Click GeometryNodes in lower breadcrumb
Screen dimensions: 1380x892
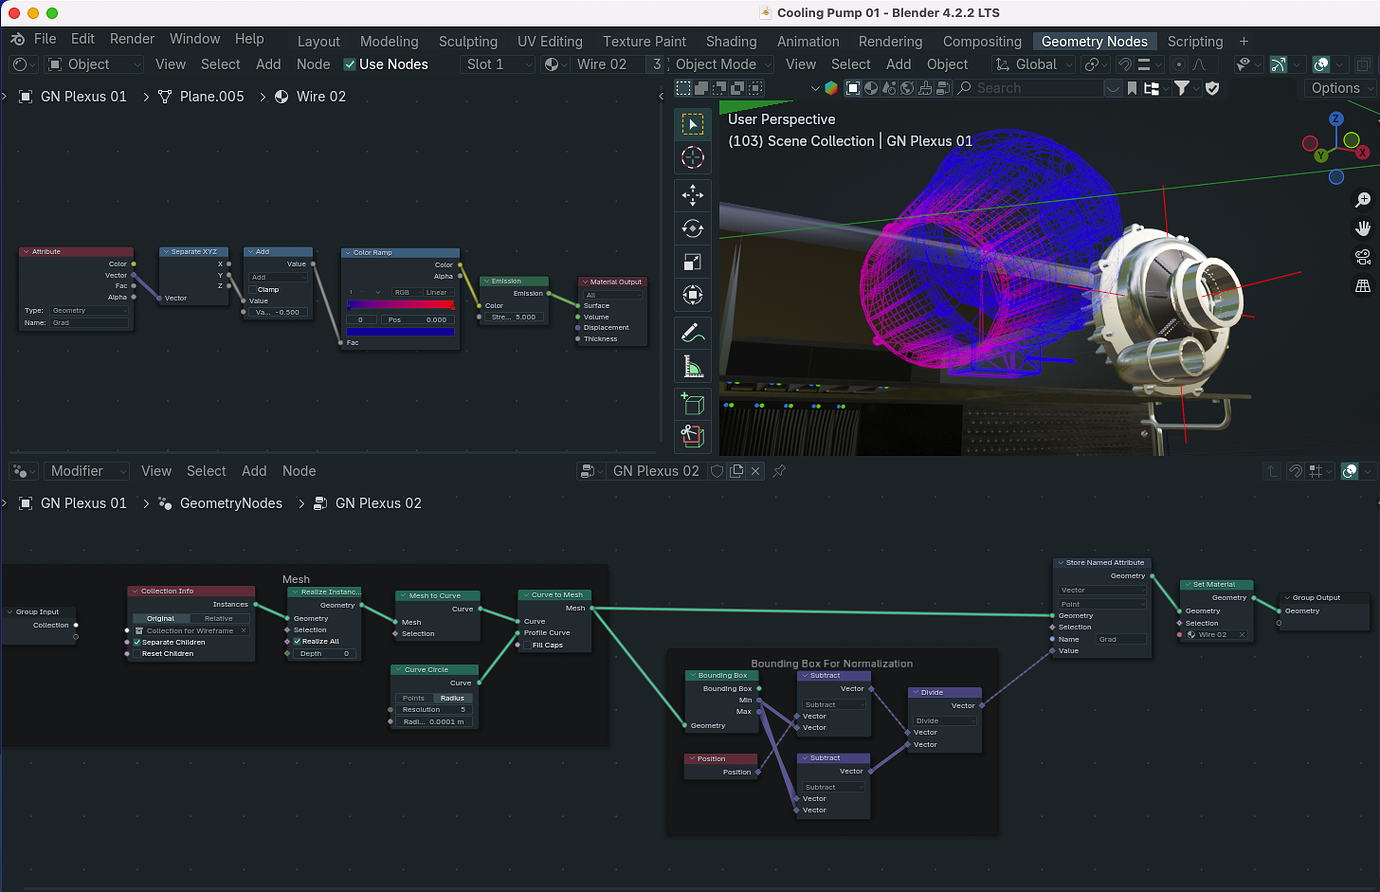tap(231, 503)
